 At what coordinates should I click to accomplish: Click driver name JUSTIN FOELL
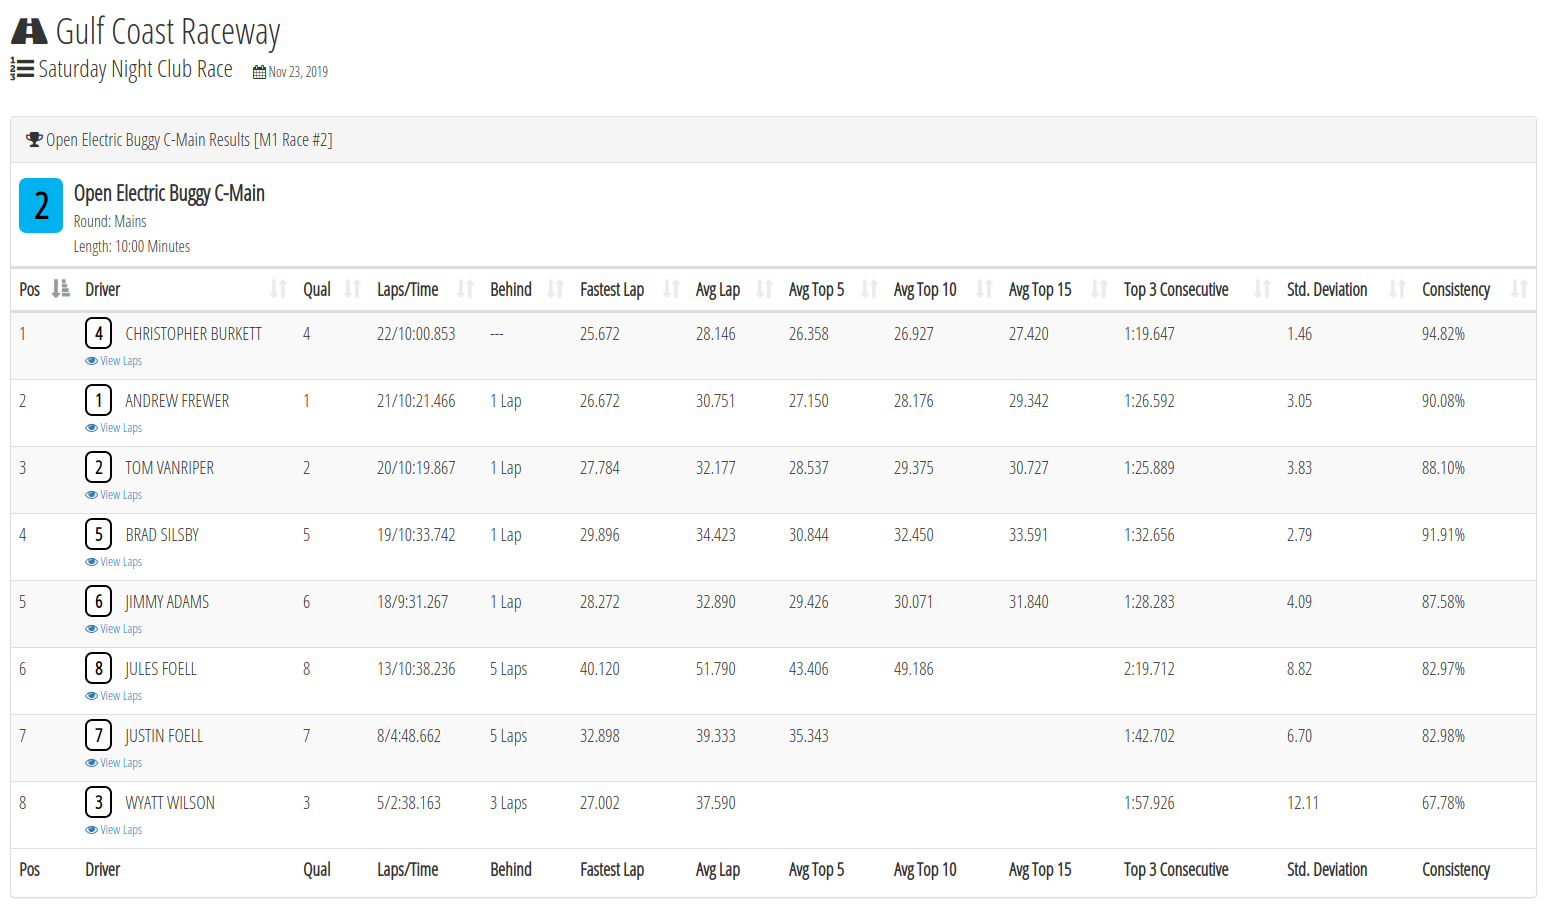click(x=164, y=736)
